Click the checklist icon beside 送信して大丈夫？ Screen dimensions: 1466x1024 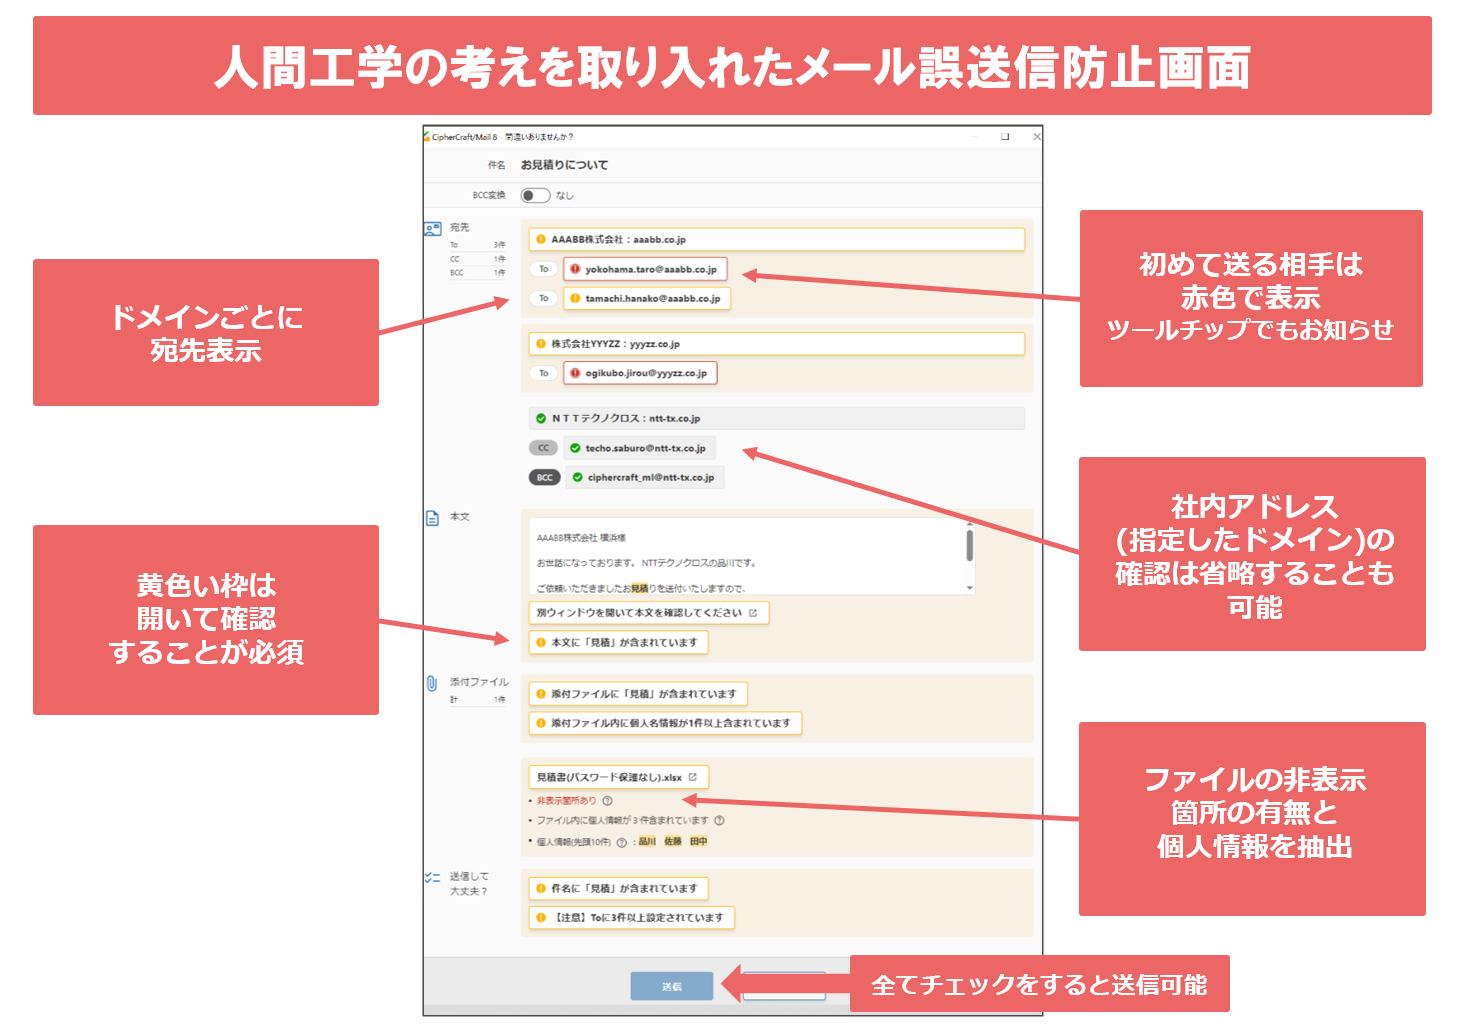[431, 877]
